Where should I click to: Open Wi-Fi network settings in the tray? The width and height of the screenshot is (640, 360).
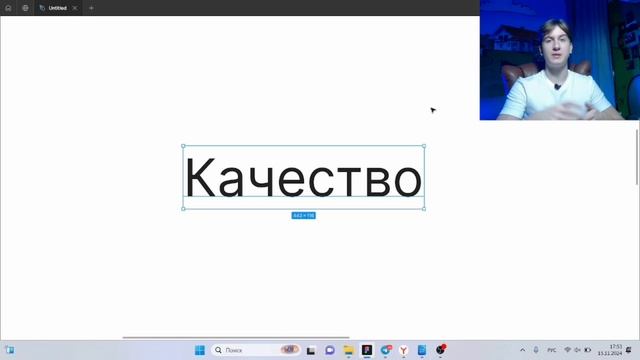pos(567,350)
